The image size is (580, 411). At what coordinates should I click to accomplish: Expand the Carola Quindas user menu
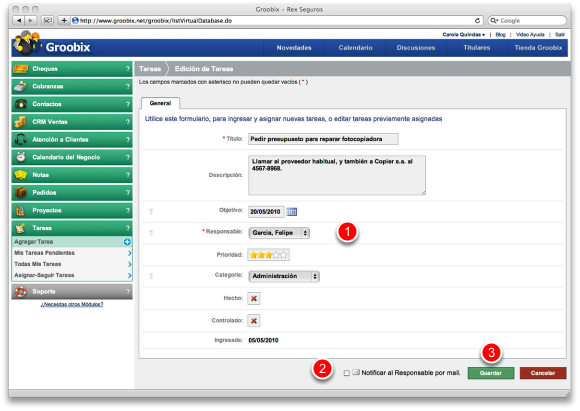(x=463, y=34)
